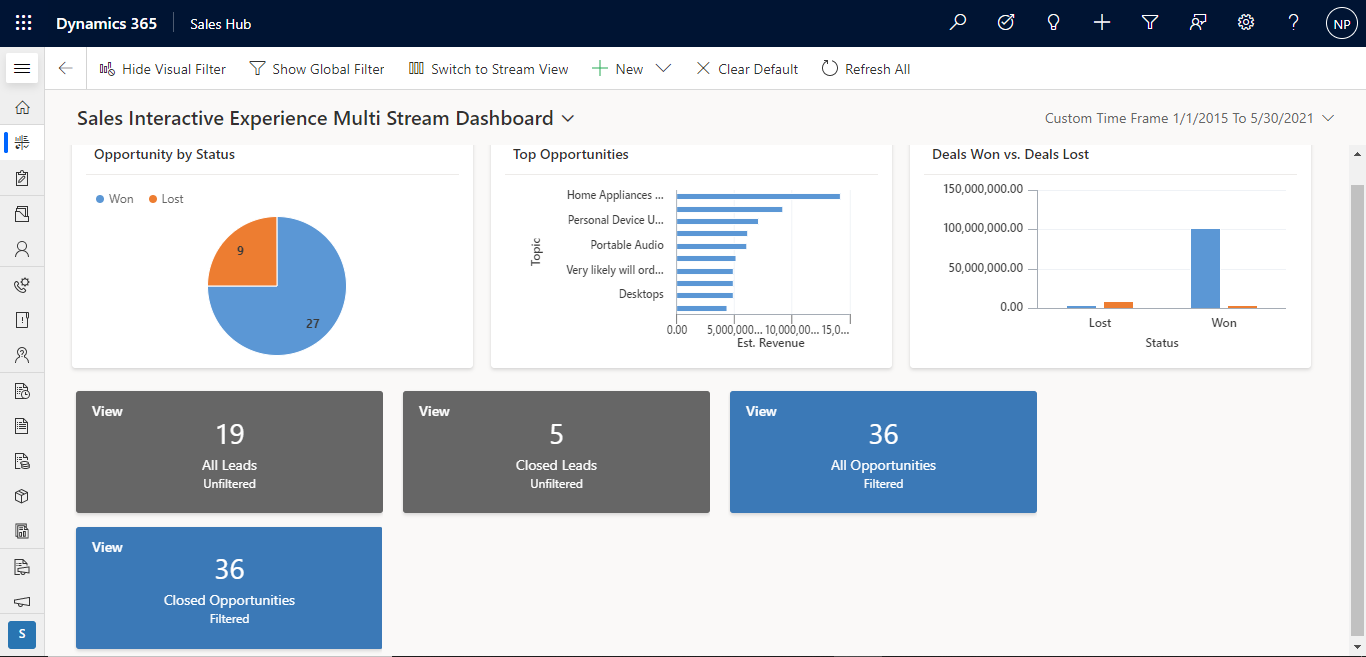1366x657 pixels.
Task: Click the tall blue bar above Won
Action: coord(1205,268)
